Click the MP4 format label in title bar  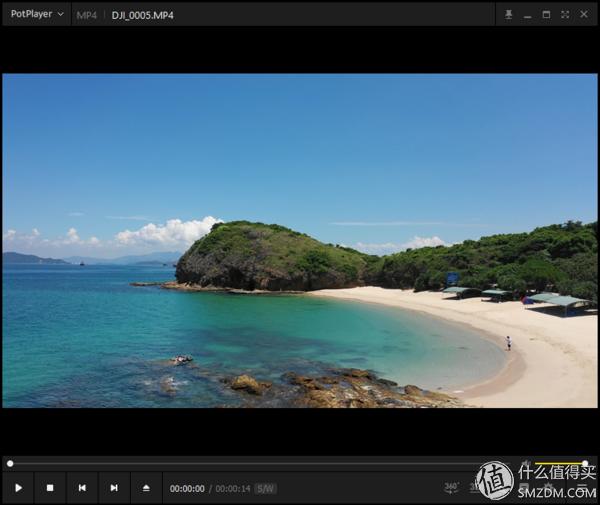[86, 15]
